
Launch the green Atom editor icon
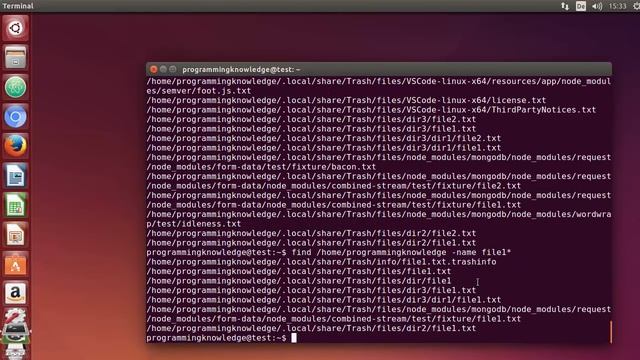(x=16, y=87)
